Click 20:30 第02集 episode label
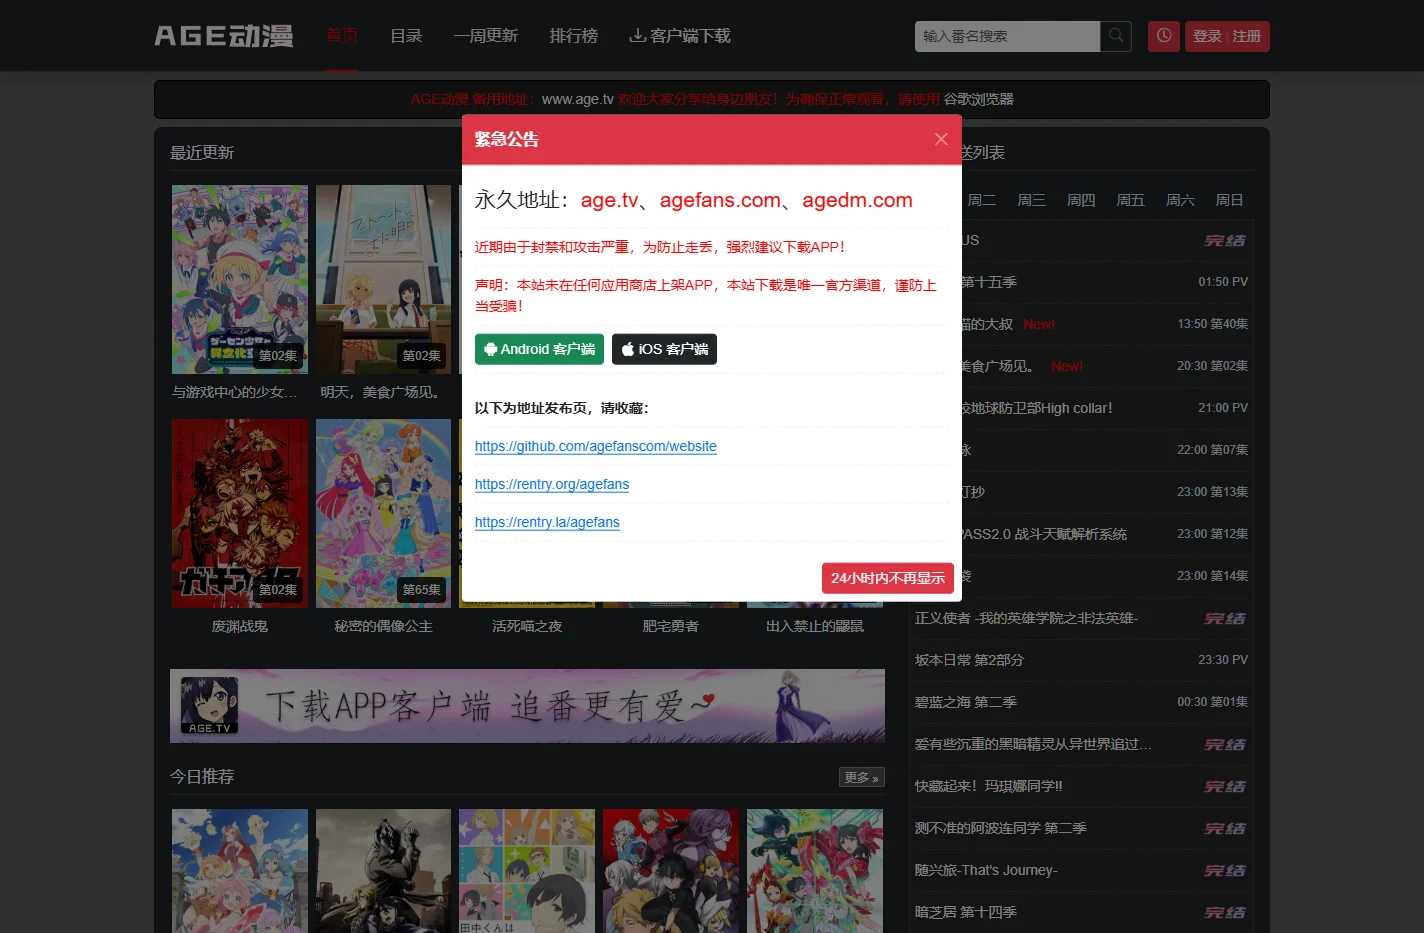Screen dimensions: 1424x933 1212,366
